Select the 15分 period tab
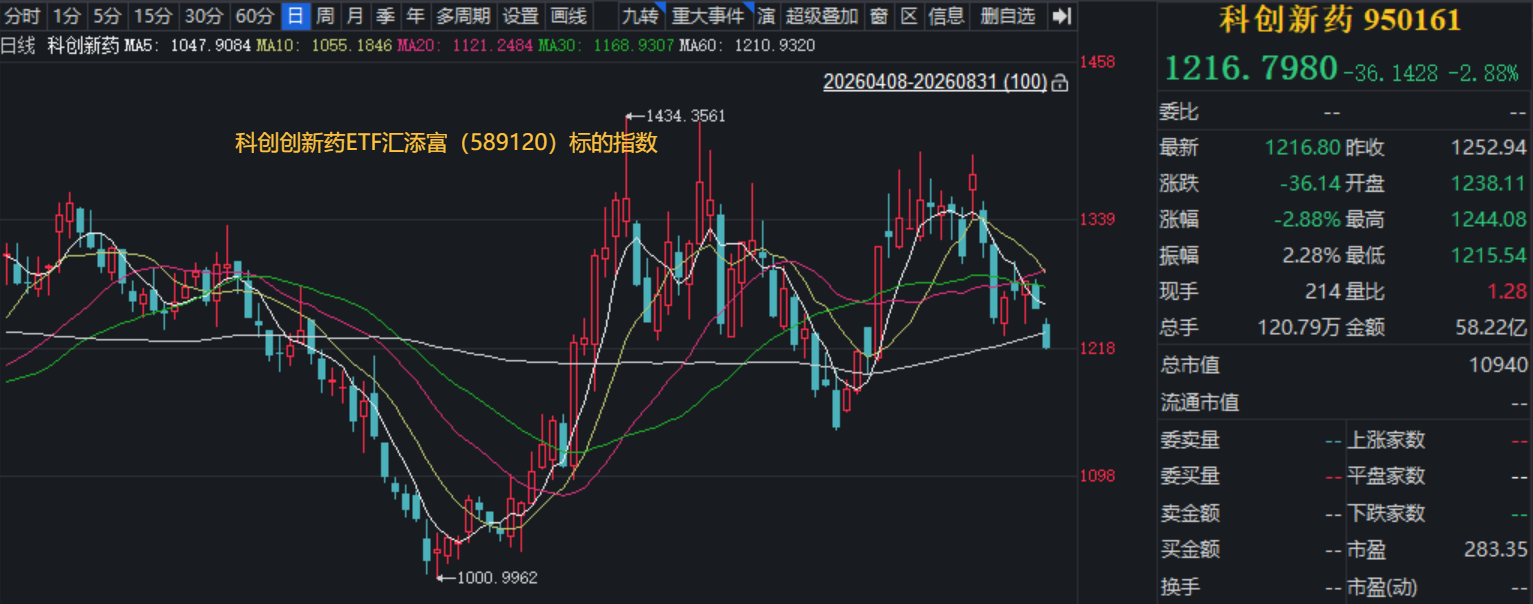The width and height of the screenshot is (1533, 604). click(152, 16)
